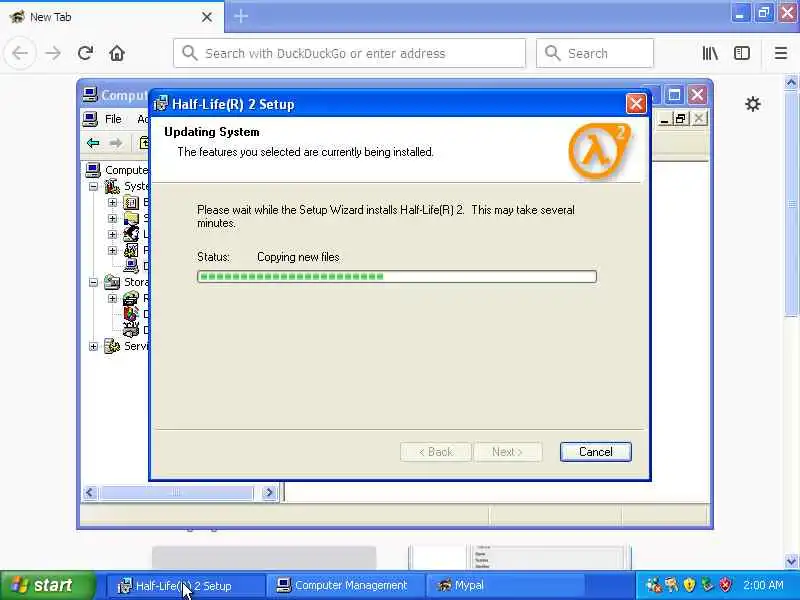Click the forward arrow in Computer Management toolbar
The image size is (800, 600).
click(116, 143)
